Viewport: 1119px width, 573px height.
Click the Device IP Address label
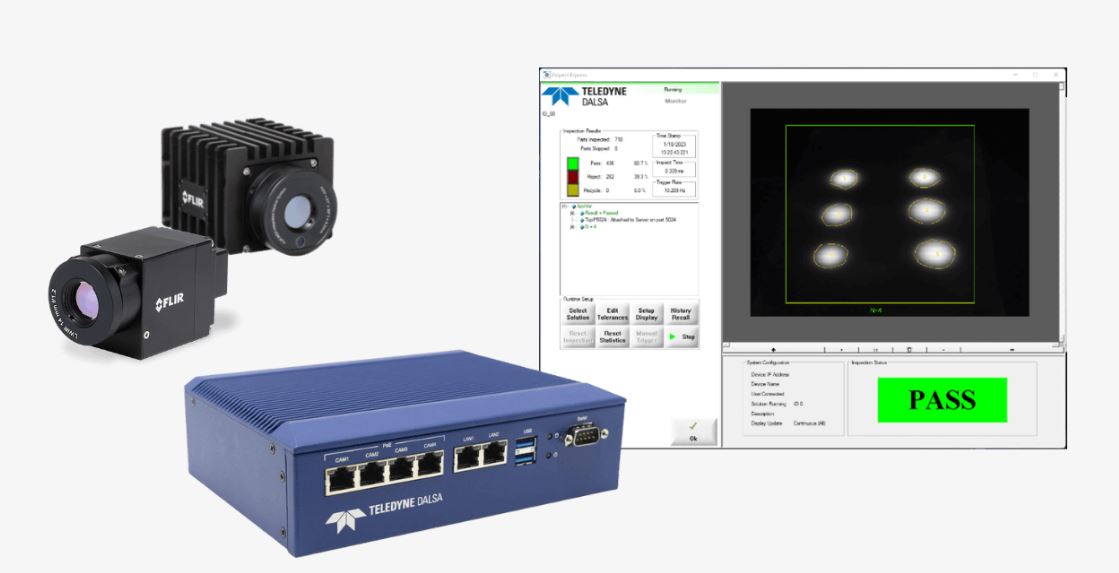[770, 375]
